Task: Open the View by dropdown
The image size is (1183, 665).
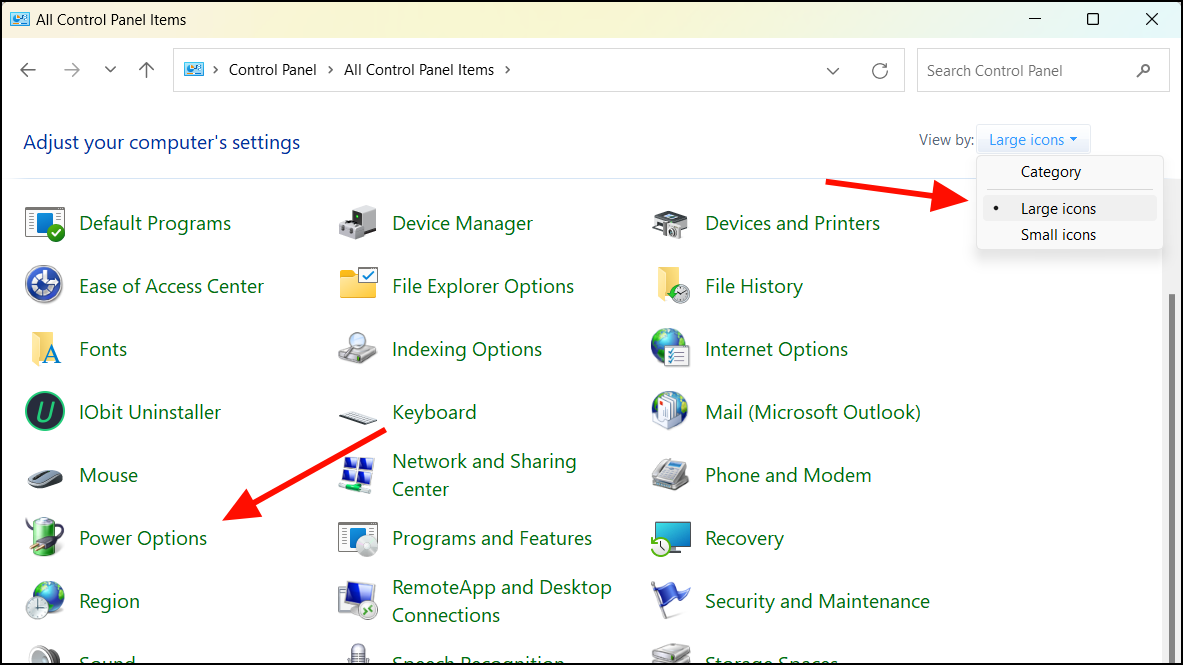Action: pyautogui.click(x=1033, y=139)
